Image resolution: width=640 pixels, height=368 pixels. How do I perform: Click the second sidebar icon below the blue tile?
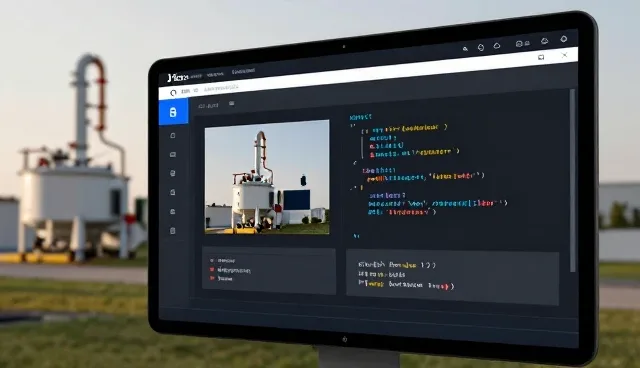(x=173, y=155)
